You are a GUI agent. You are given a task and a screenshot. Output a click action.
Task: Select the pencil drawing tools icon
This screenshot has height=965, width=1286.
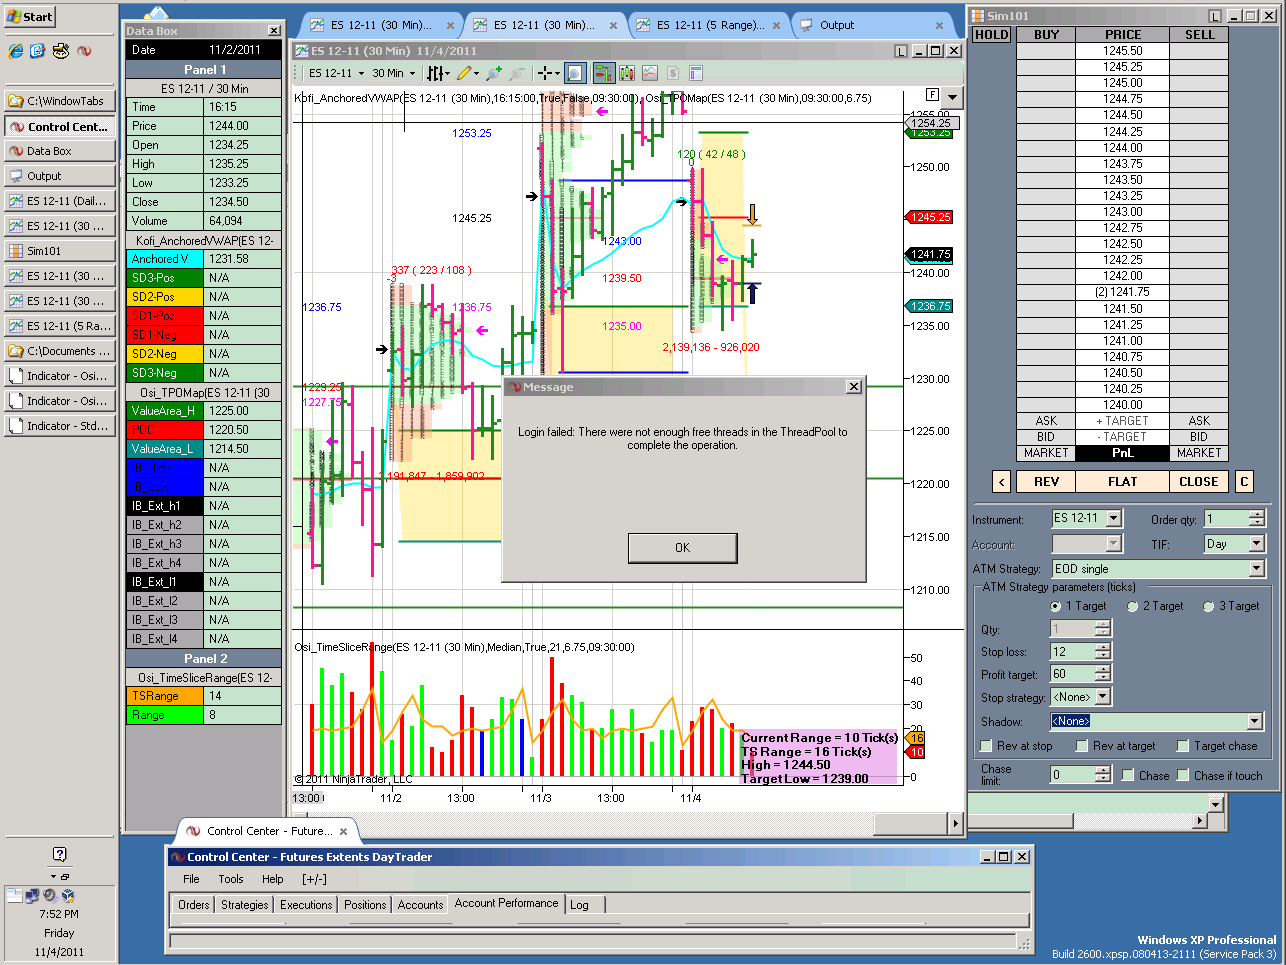pyautogui.click(x=467, y=73)
